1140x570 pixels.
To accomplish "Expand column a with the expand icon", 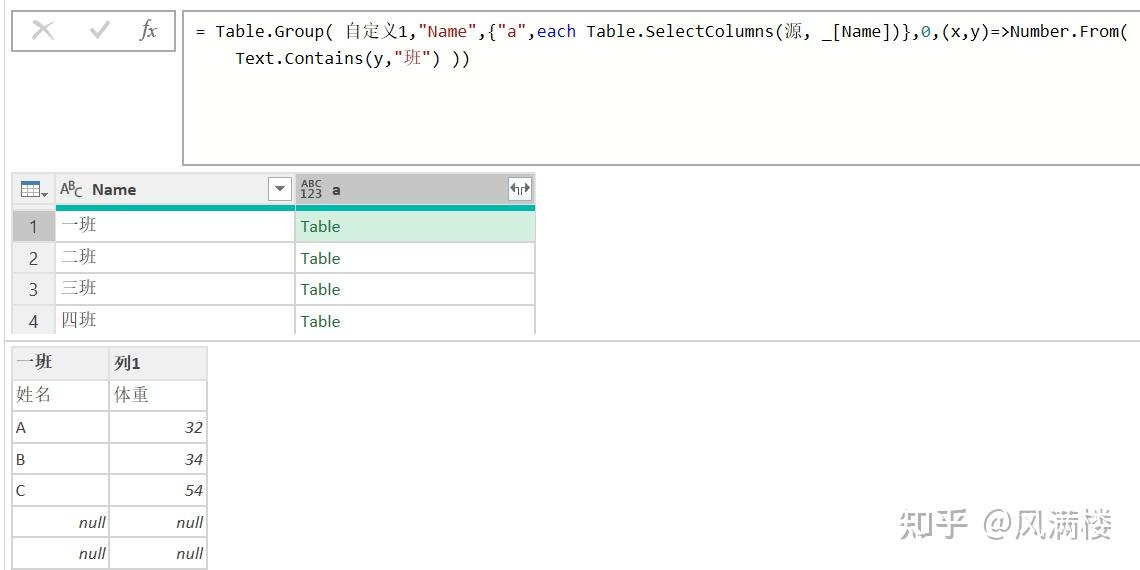I will pyautogui.click(x=519, y=189).
